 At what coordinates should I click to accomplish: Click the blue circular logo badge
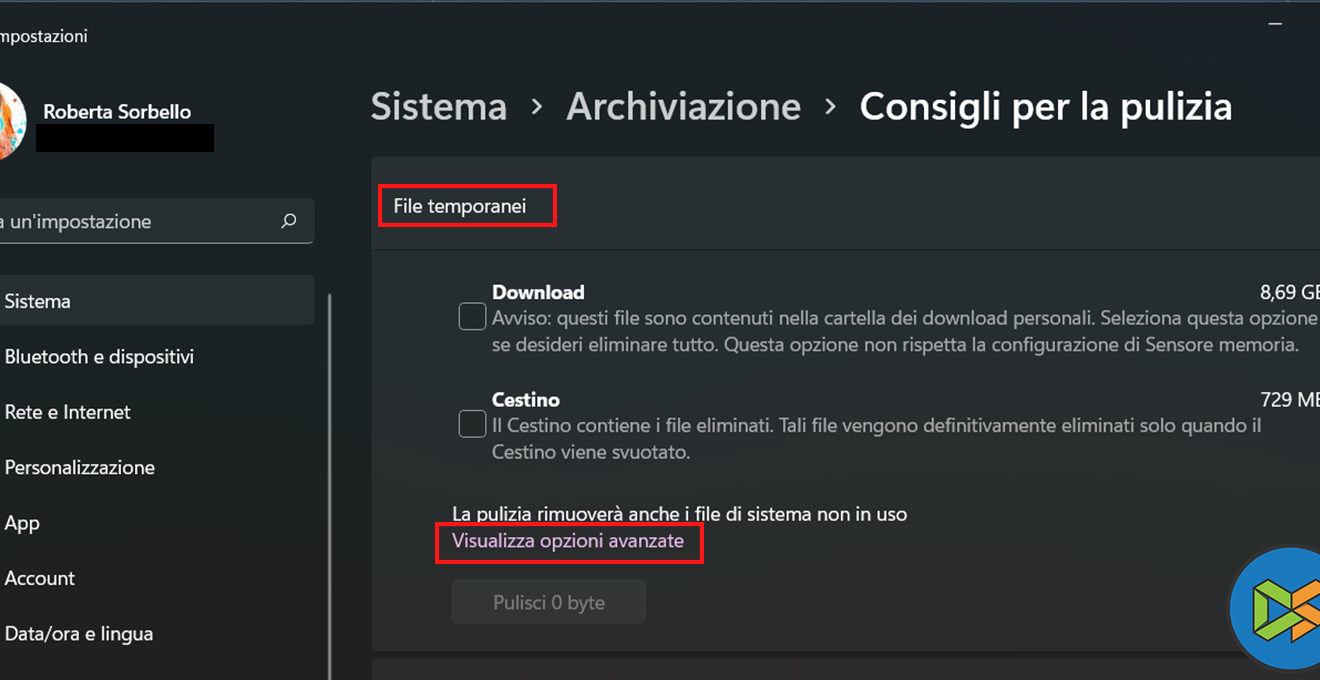[x=1277, y=609]
